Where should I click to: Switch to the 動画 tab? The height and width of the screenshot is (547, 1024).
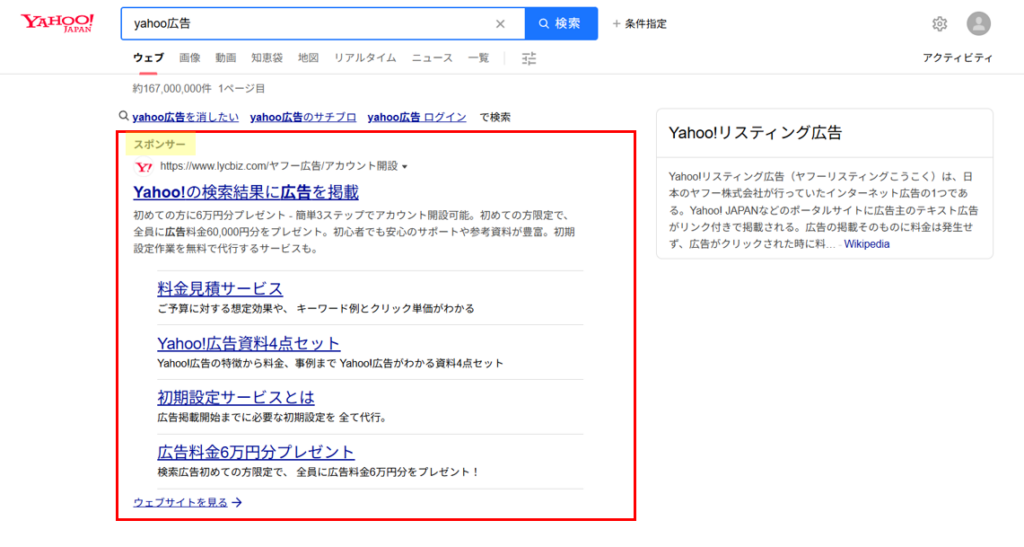coord(225,57)
